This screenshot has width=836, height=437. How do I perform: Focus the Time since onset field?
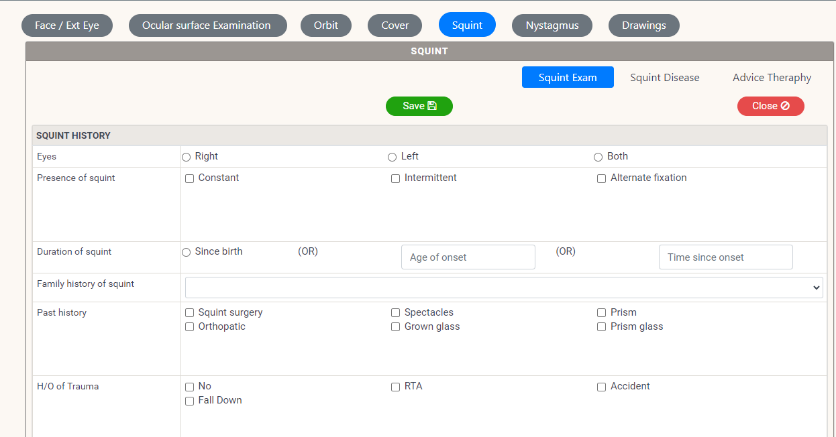coord(725,257)
